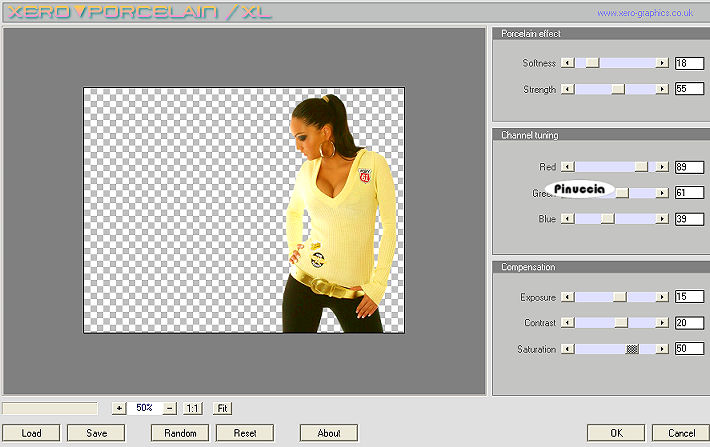The width and height of the screenshot is (710, 447).
Task: Zoom out with the minus button
Action: coord(169,409)
